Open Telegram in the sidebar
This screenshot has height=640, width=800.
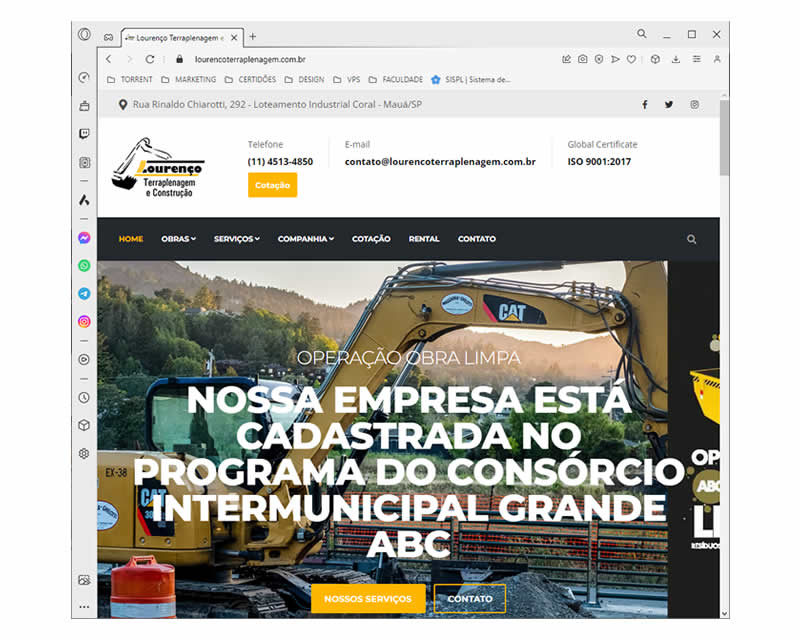coord(84,294)
